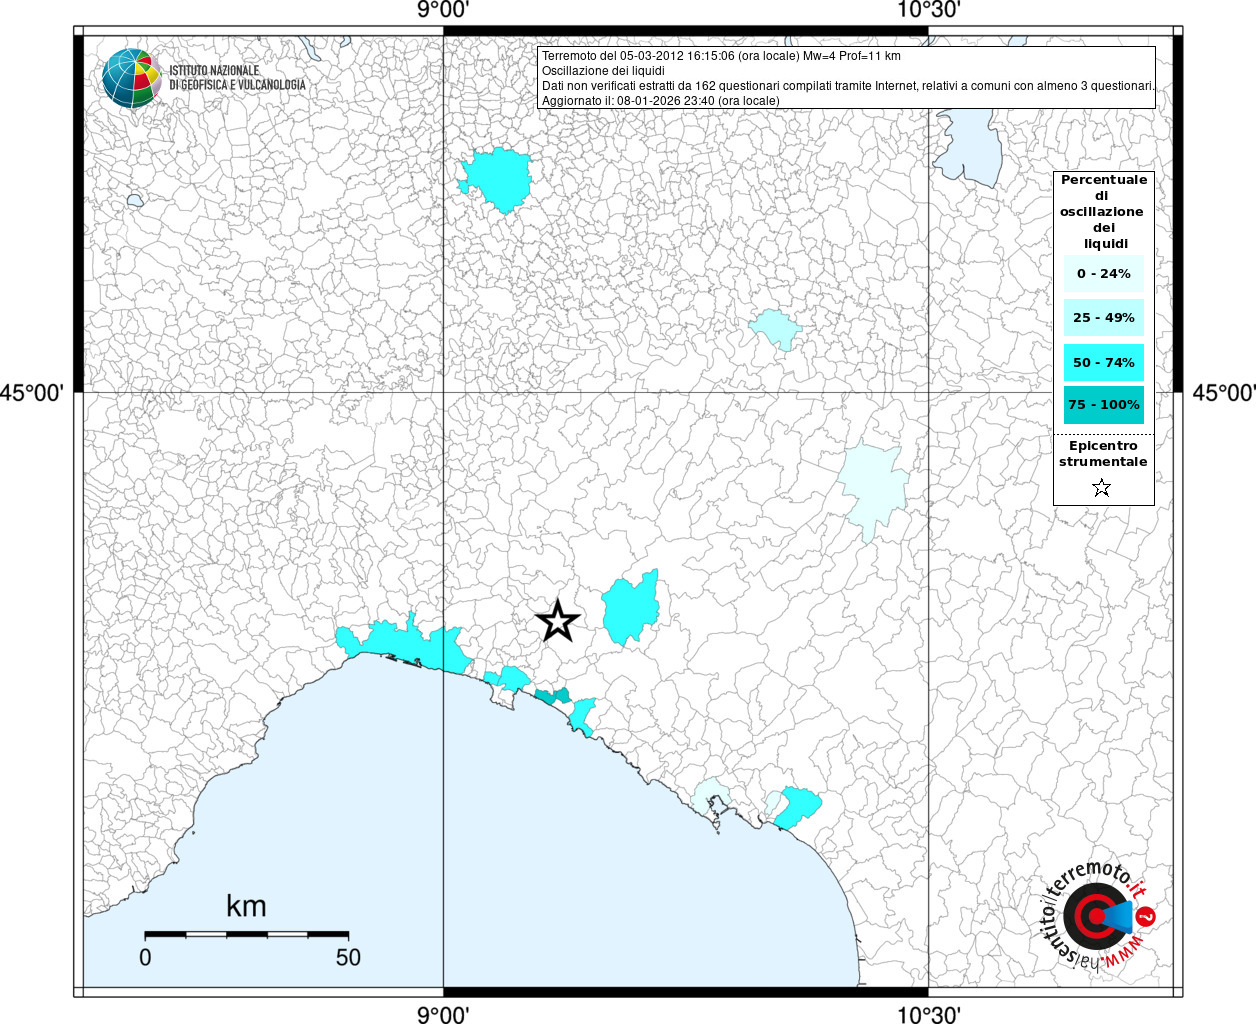The height and width of the screenshot is (1024, 1256).
Task: Select the 75 - 100% legend swatch
Action: pyautogui.click(x=1103, y=405)
